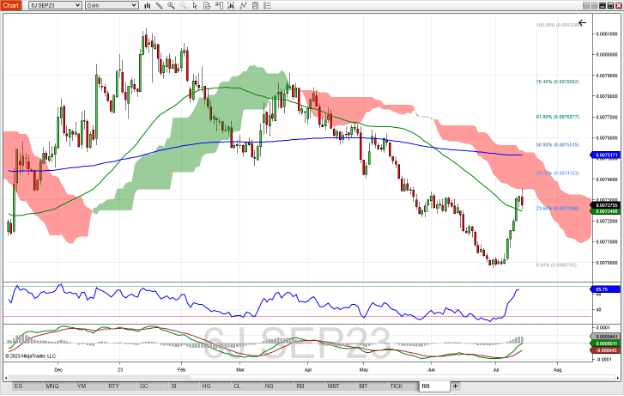Minimize the chart window
The height and width of the screenshot is (396, 624).
602,6
